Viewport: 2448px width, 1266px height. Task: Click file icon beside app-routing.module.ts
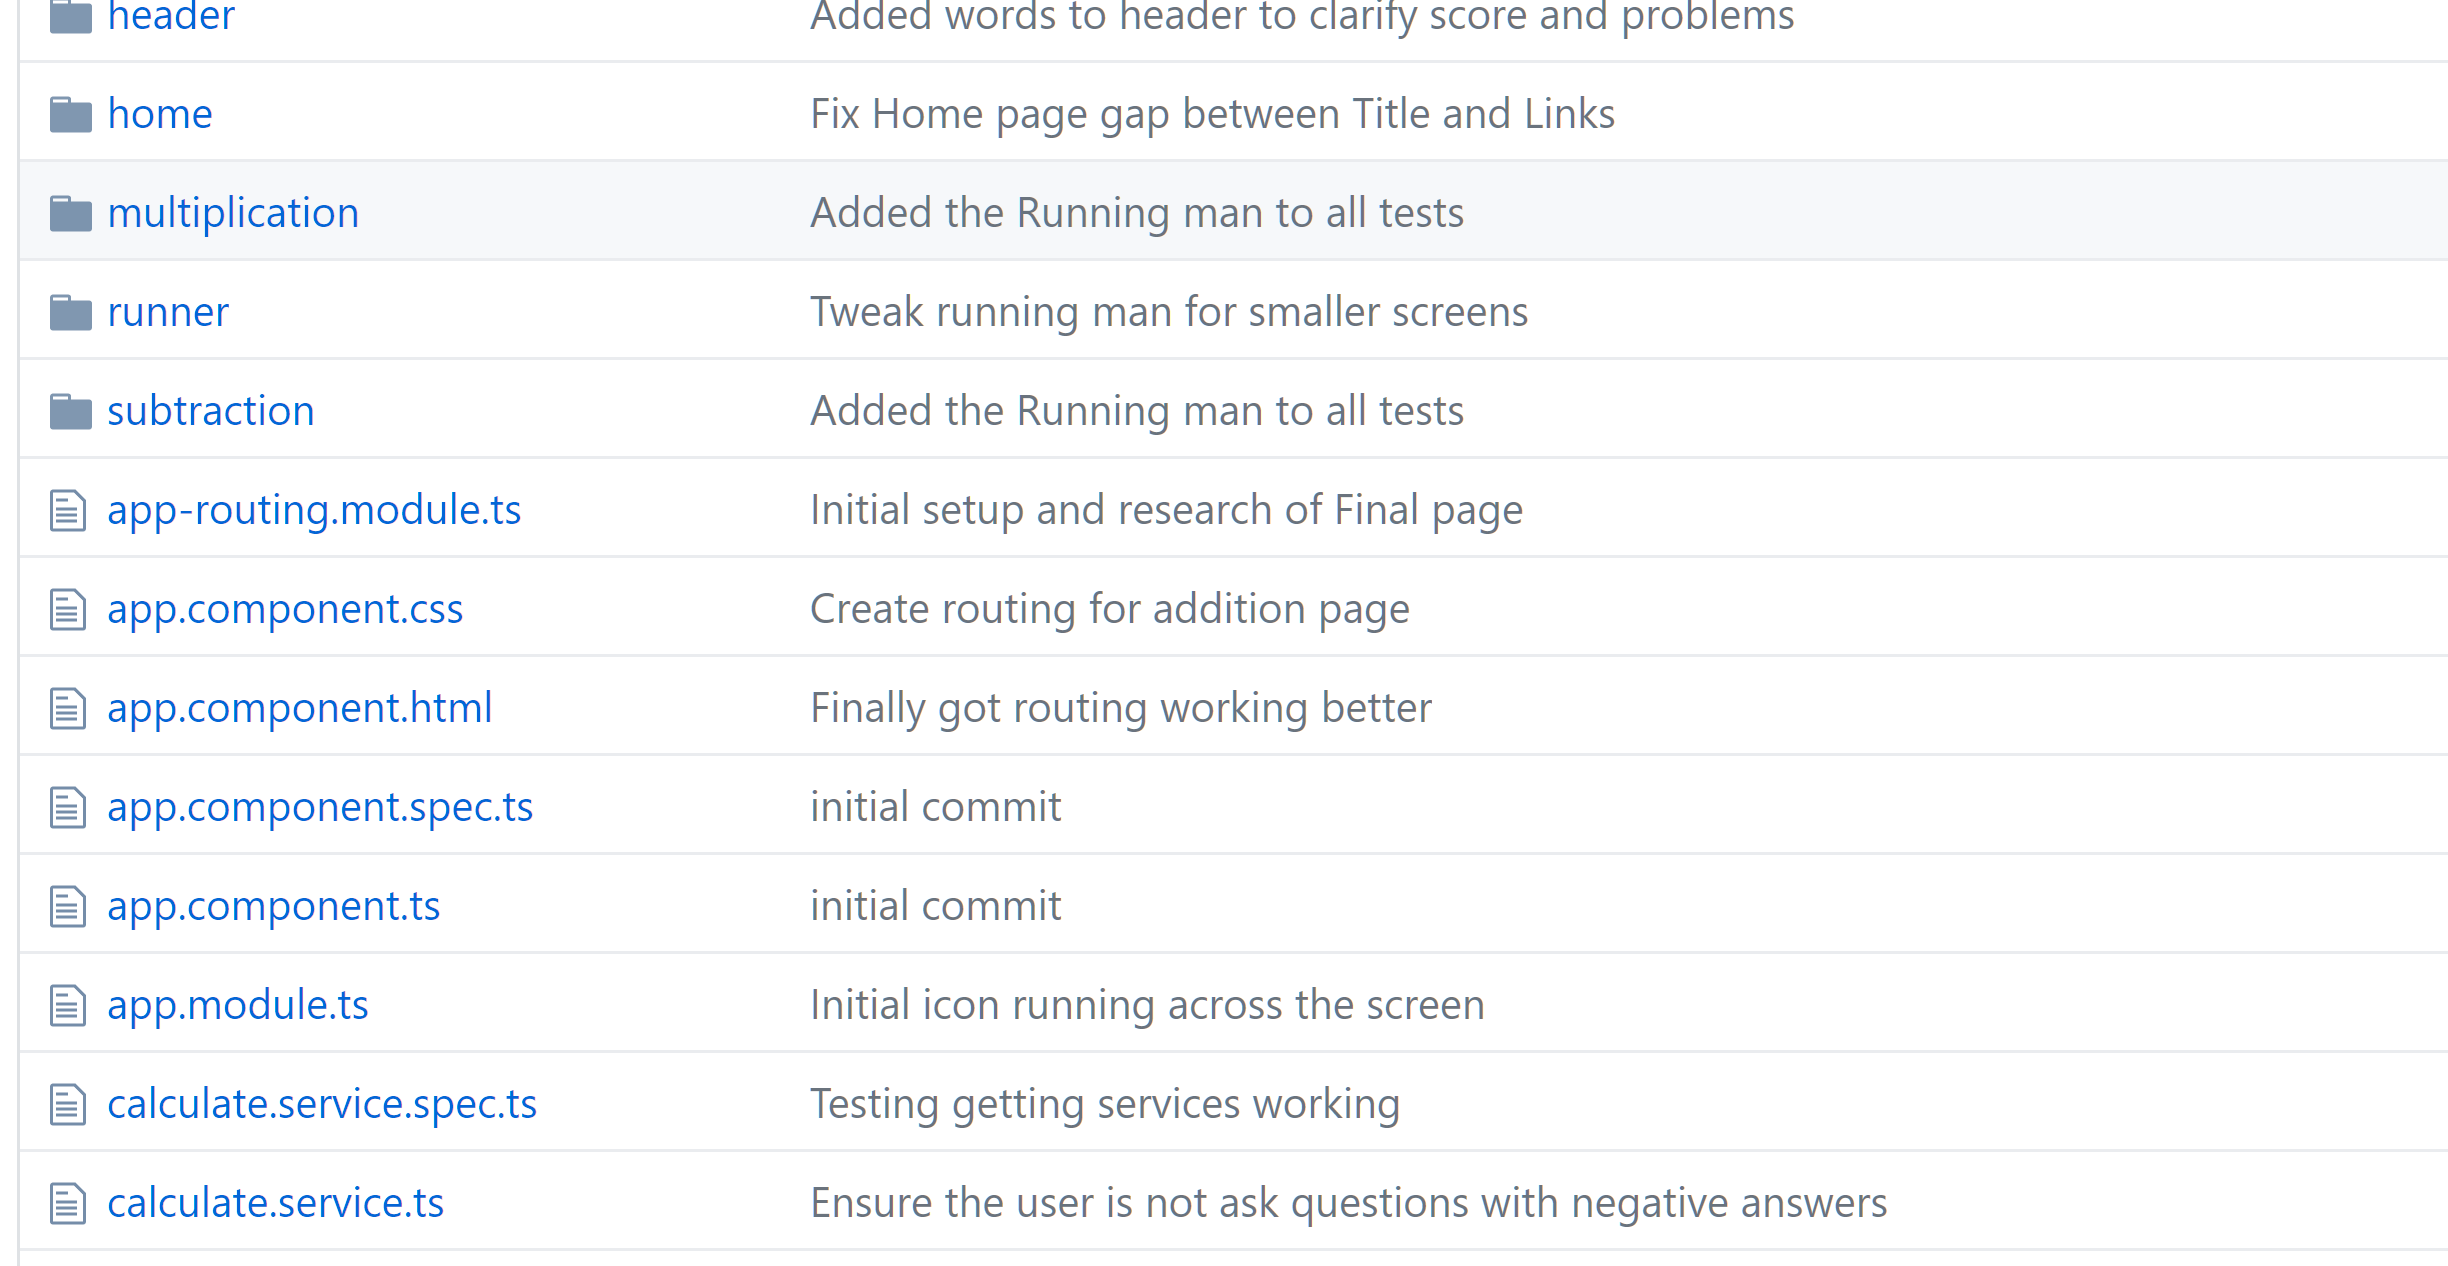(x=68, y=510)
